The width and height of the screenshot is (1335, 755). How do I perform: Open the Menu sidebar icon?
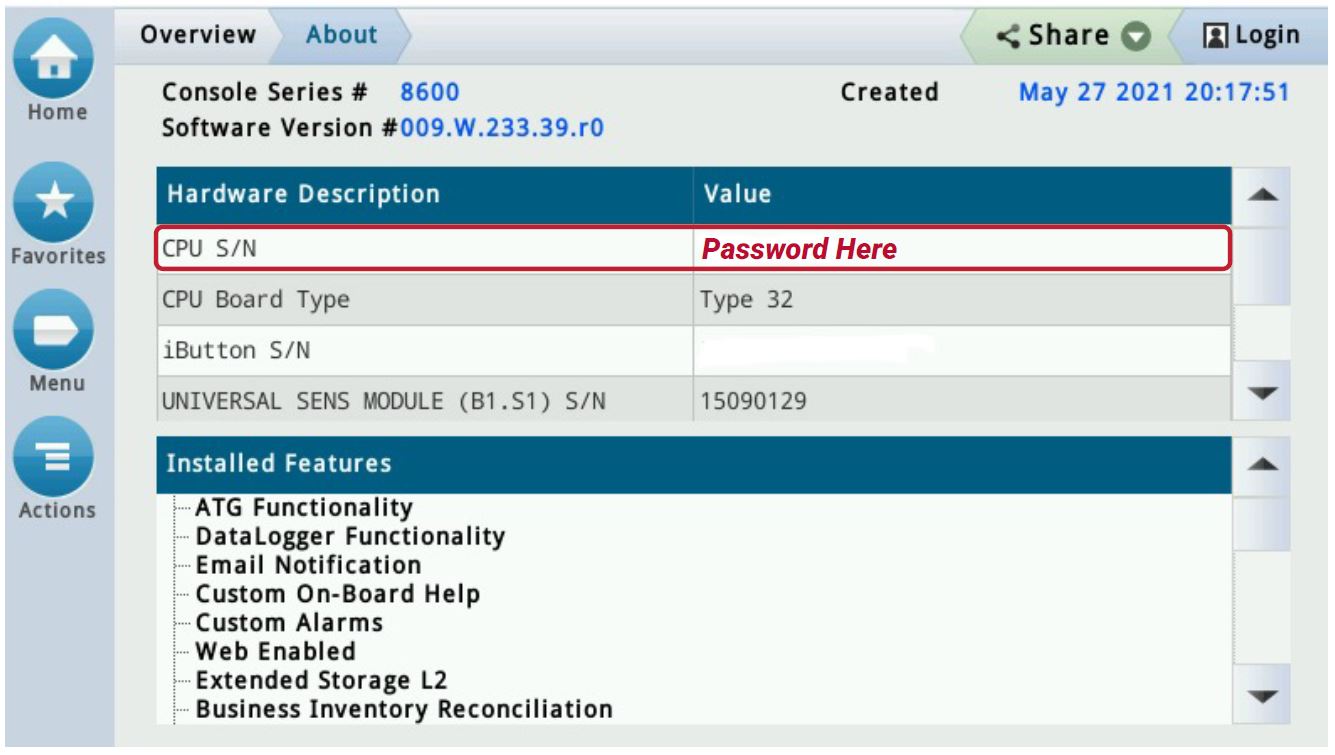pos(55,330)
